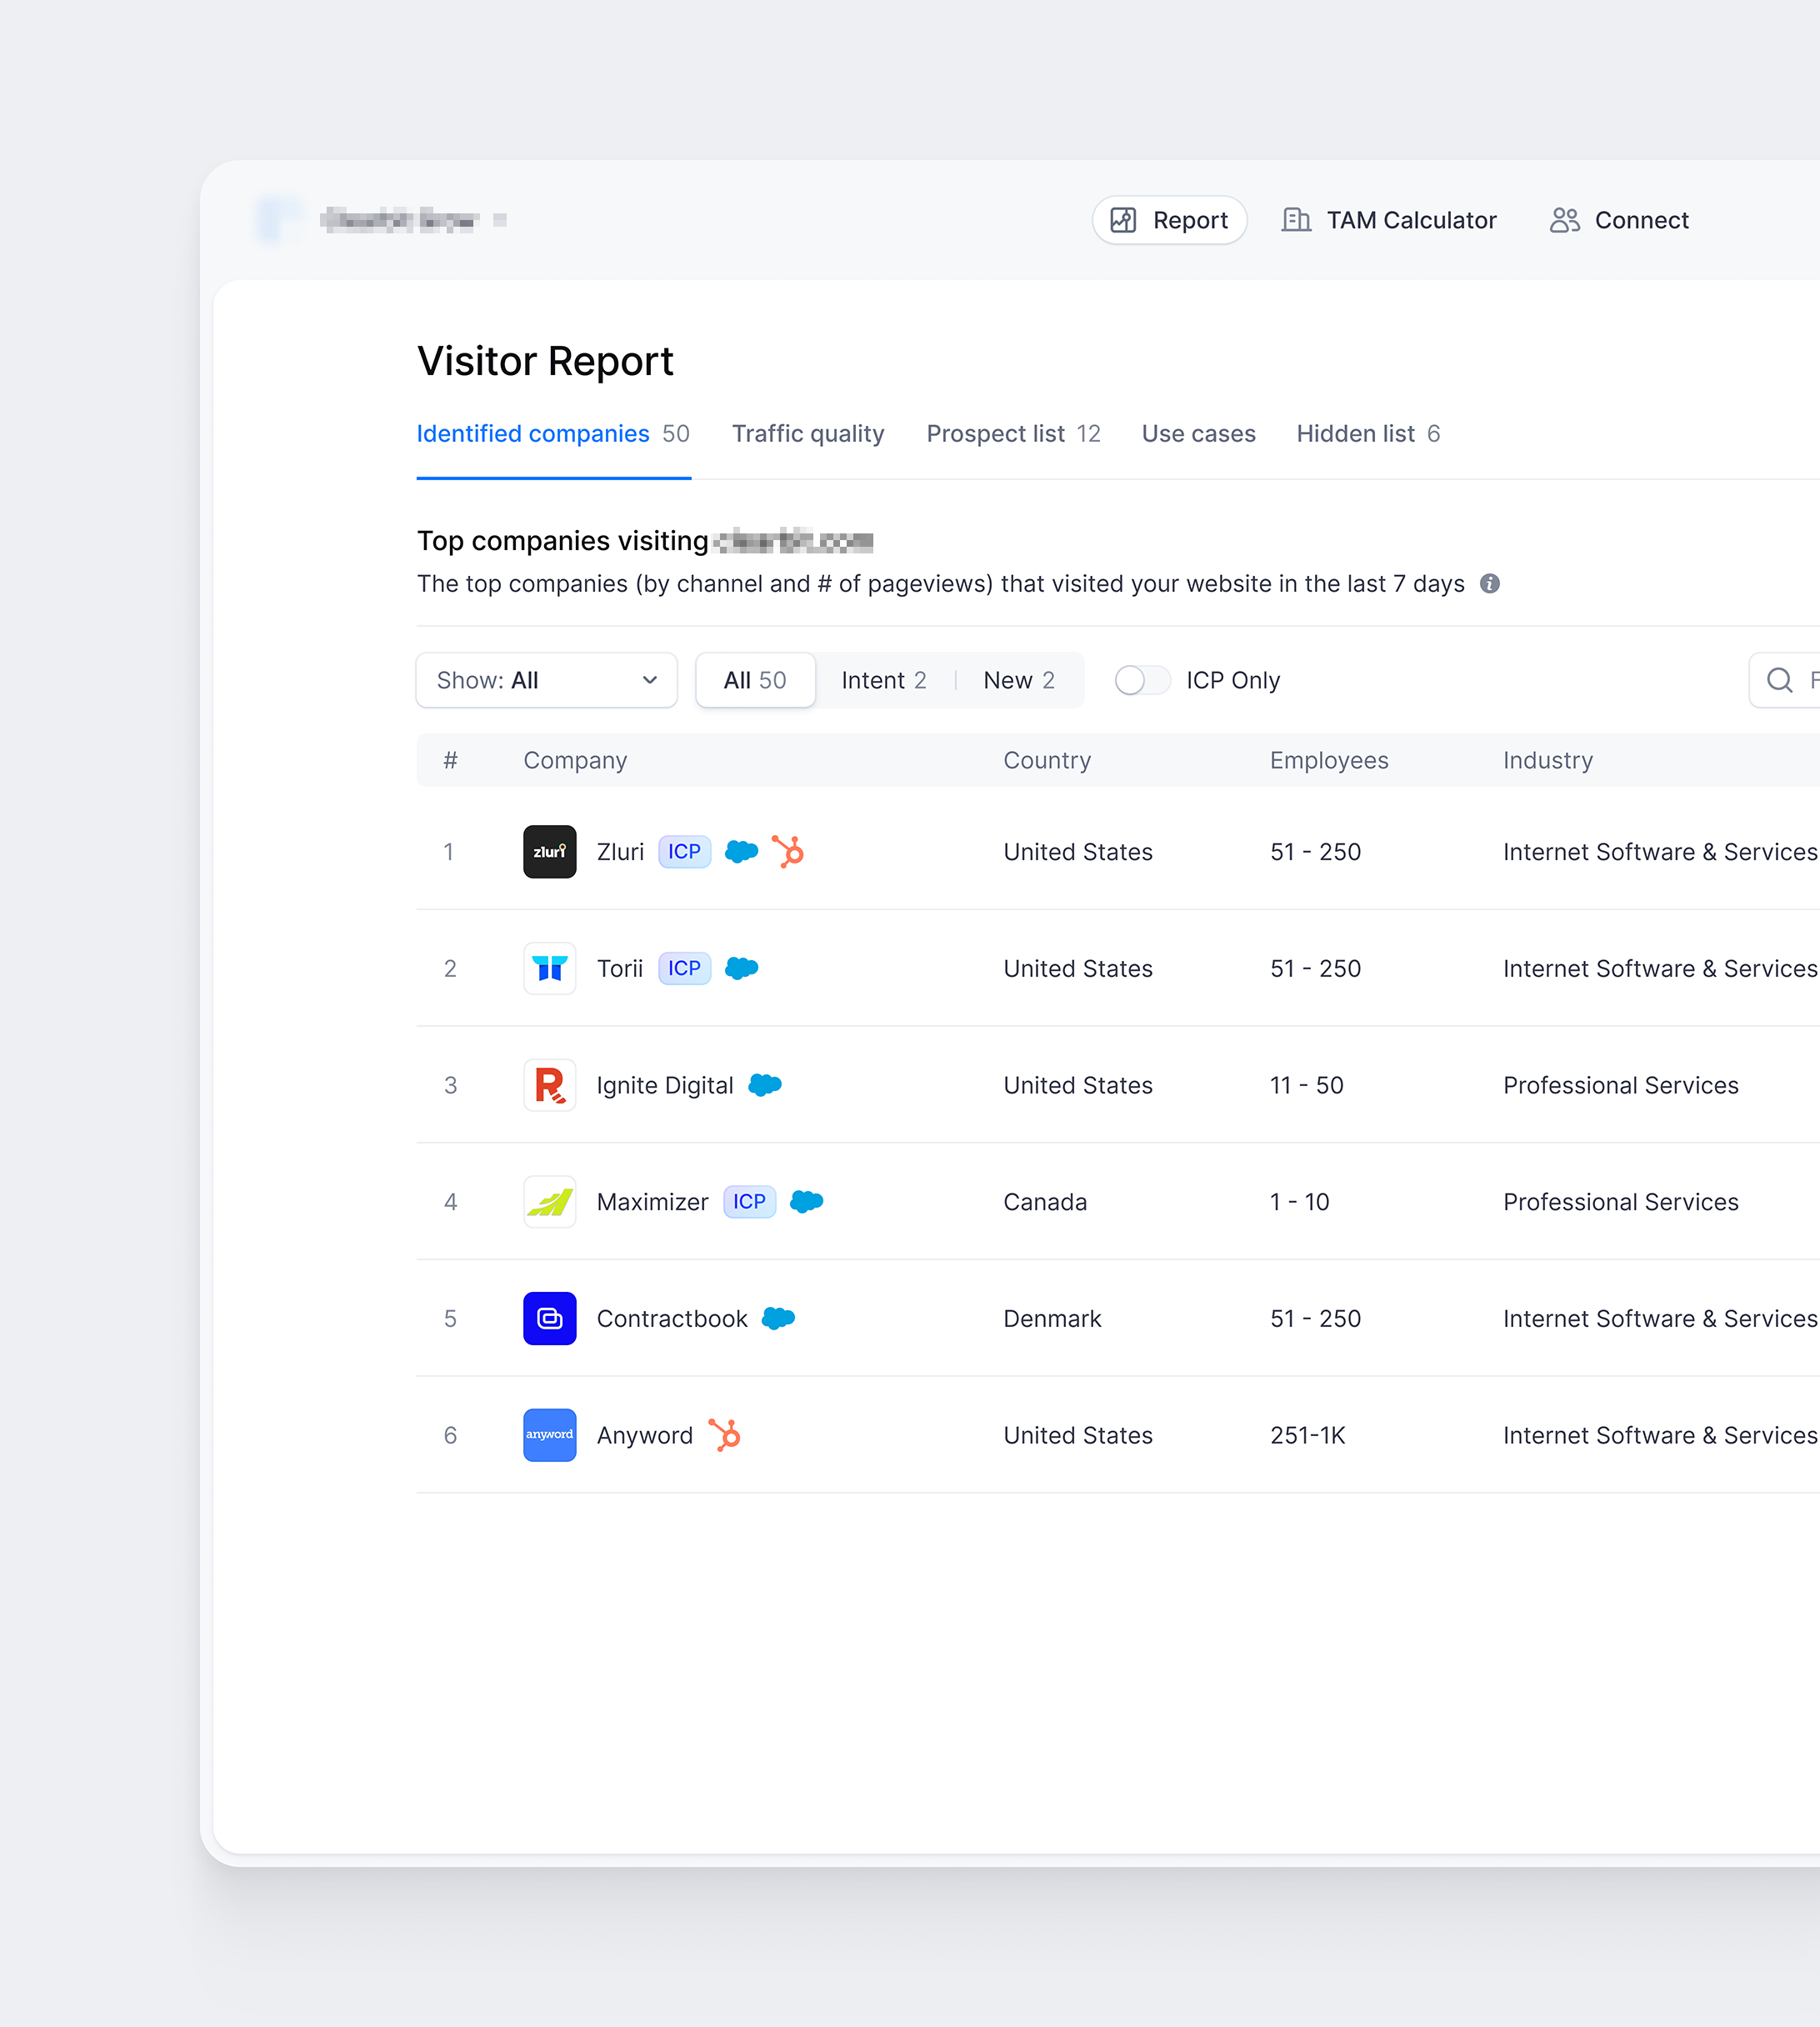
Task: Click the HubSpot icon beside Anyword
Action: tap(725, 1435)
